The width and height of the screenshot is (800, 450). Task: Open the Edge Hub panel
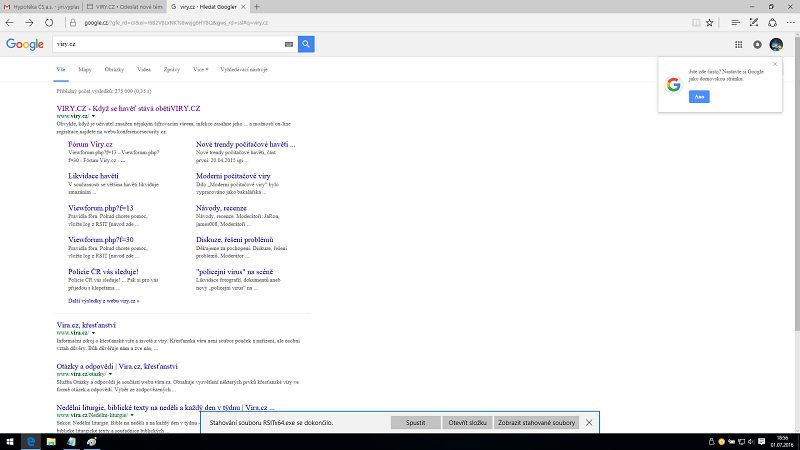735,22
